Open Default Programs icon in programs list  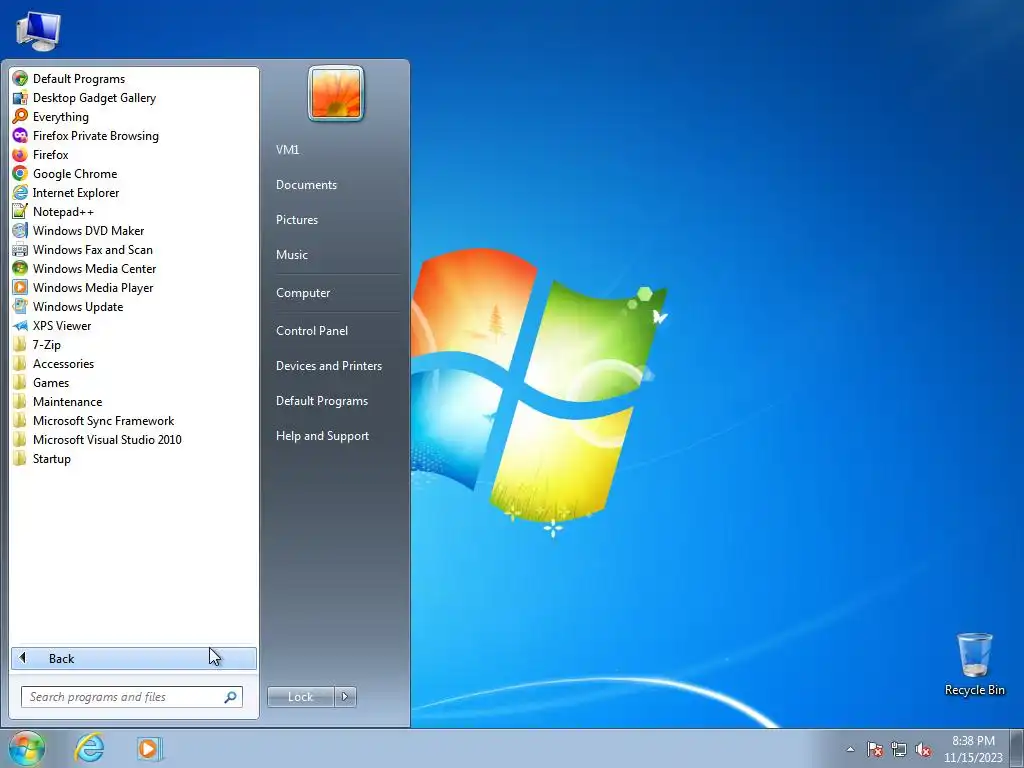pos(20,79)
